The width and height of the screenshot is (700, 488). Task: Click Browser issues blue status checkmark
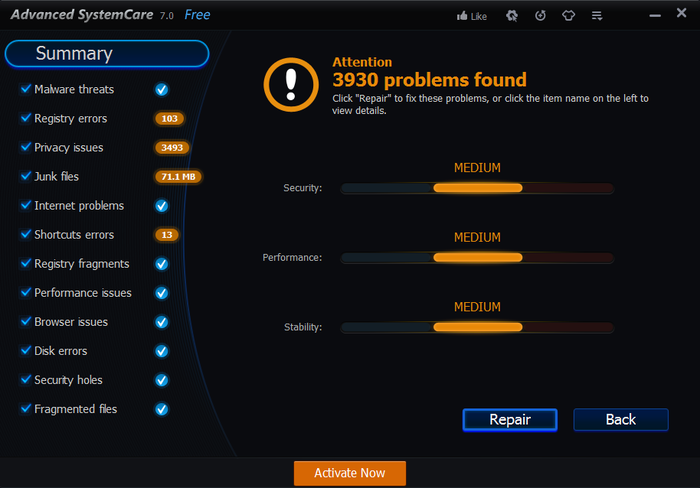tap(162, 322)
